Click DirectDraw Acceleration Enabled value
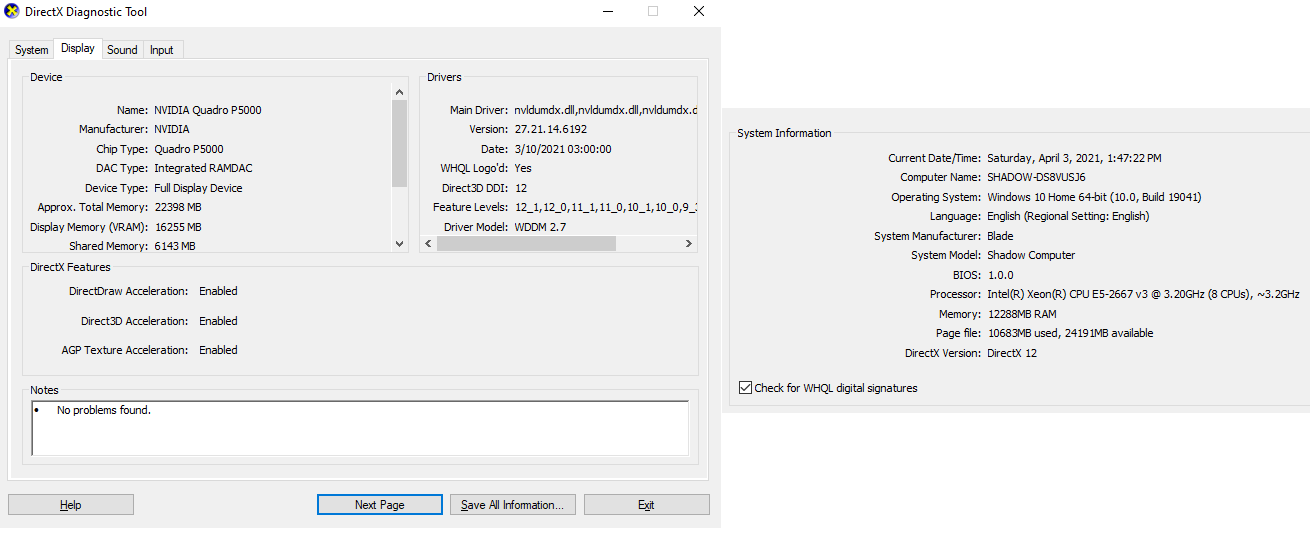Viewport: 1312px width, 535px height. [x=218, y=291]
